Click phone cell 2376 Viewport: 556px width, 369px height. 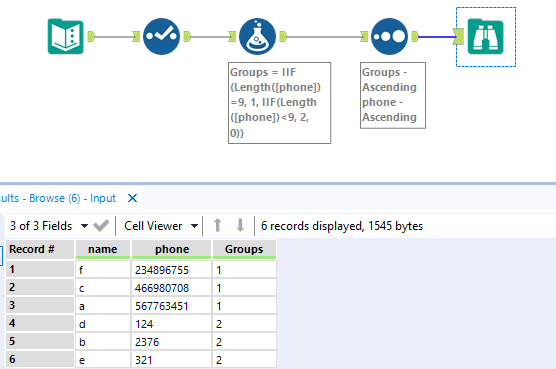172,342
